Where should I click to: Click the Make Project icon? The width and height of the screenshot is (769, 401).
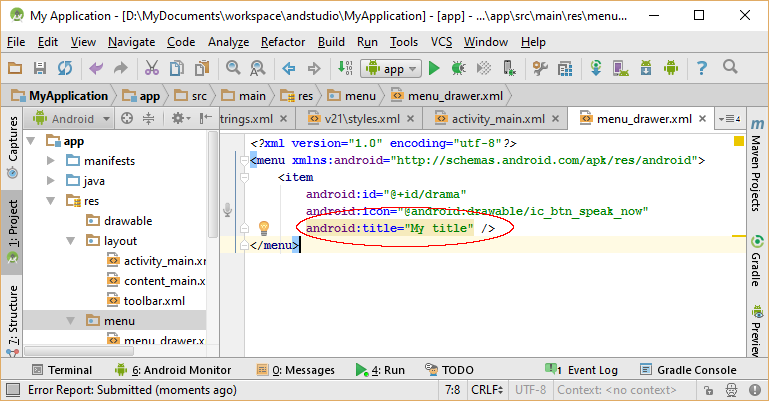pyautogui.click(x=345, y=68)
